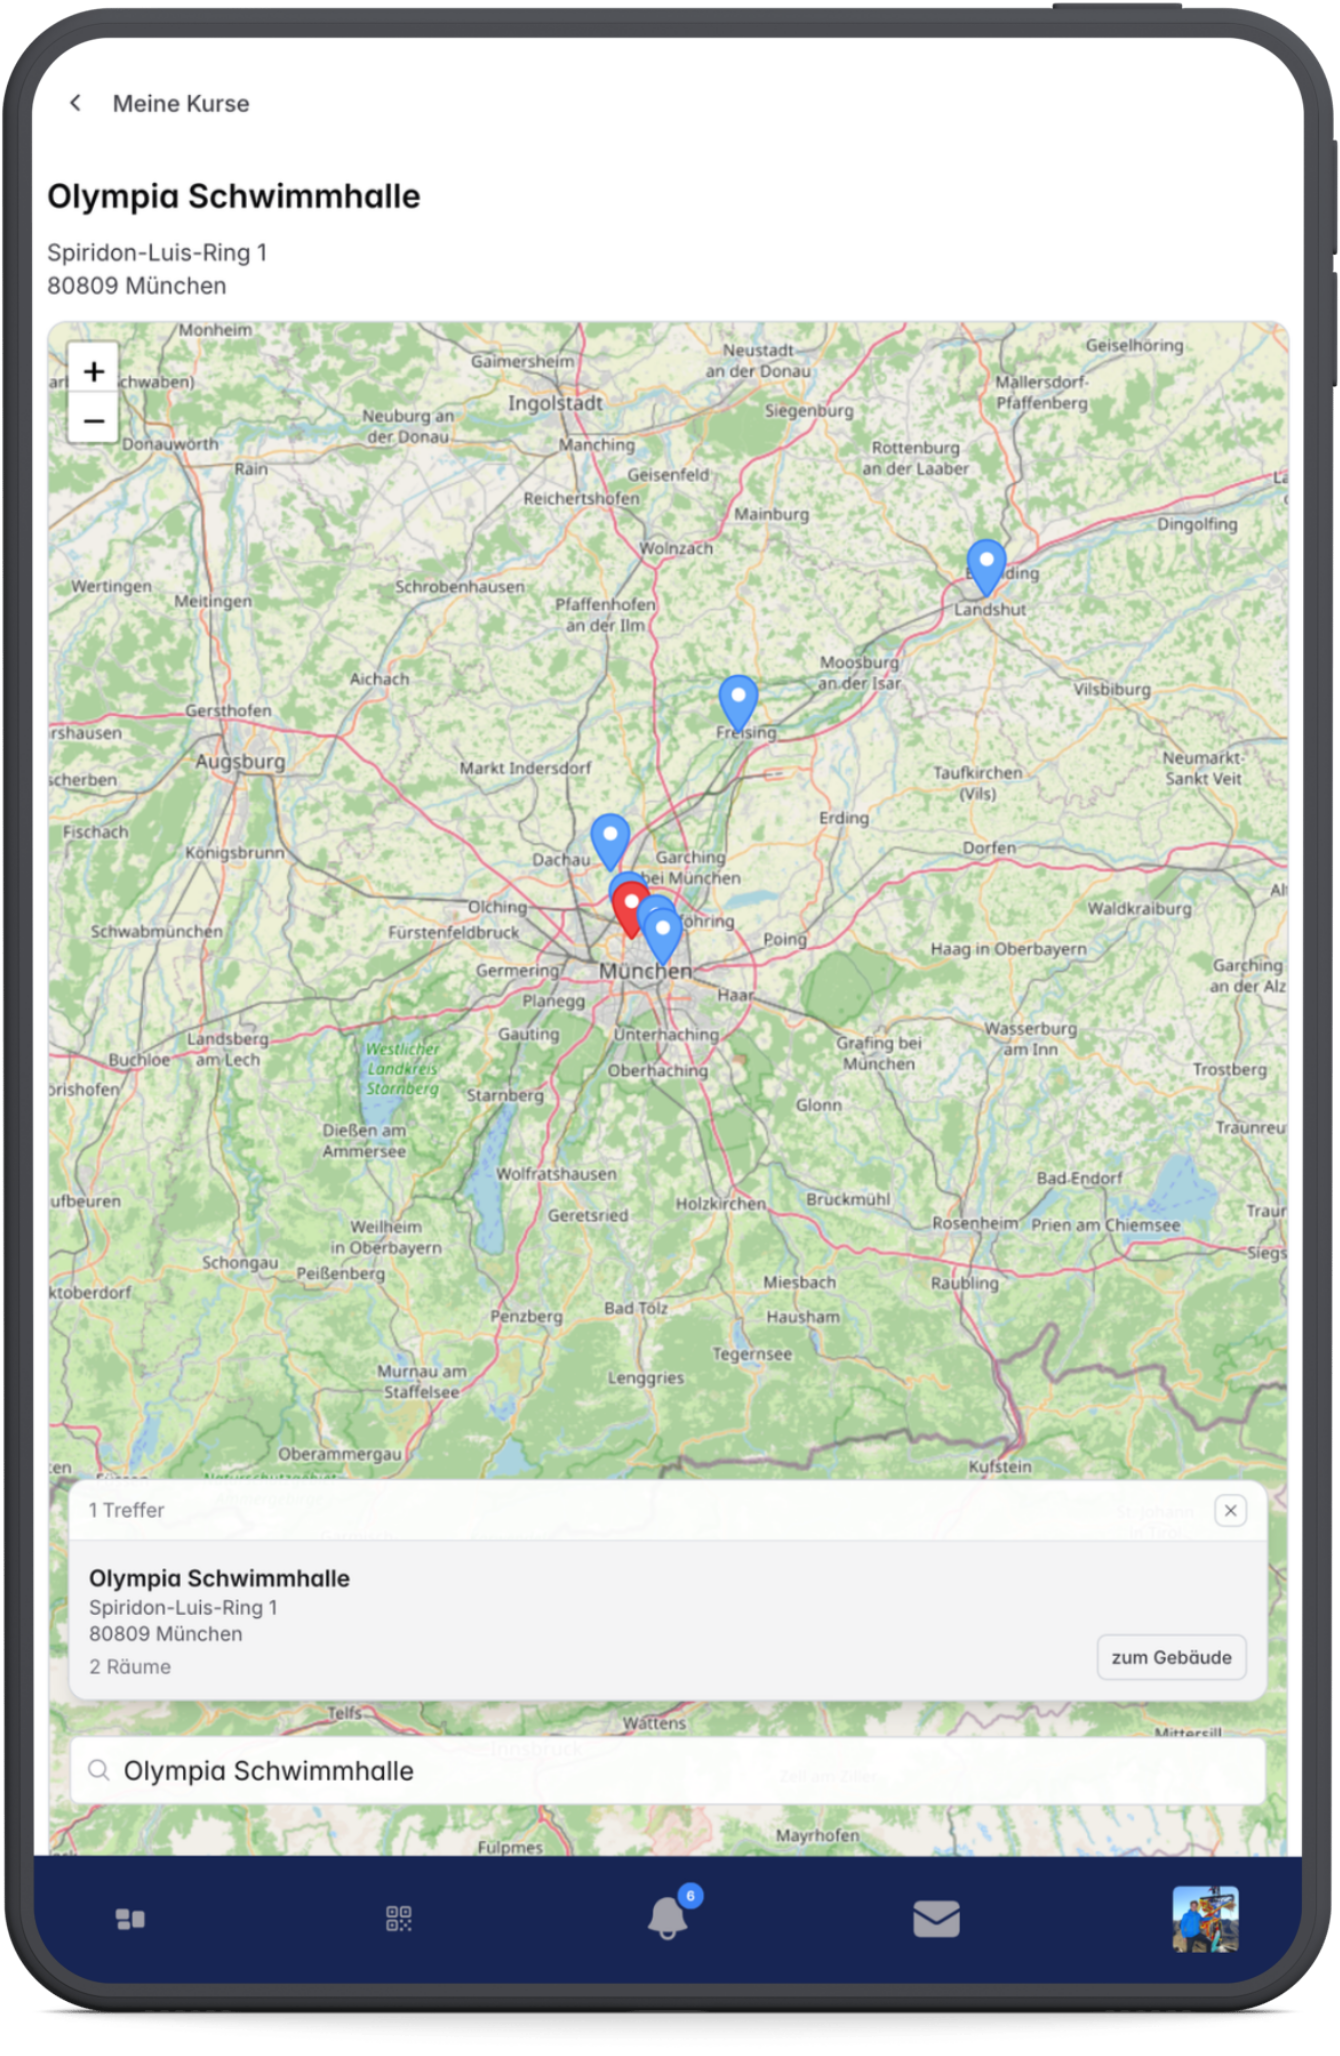The image size is (1340, 2056).
Task: Open profile via the avatar photo
Action: coord(1205,1919)
